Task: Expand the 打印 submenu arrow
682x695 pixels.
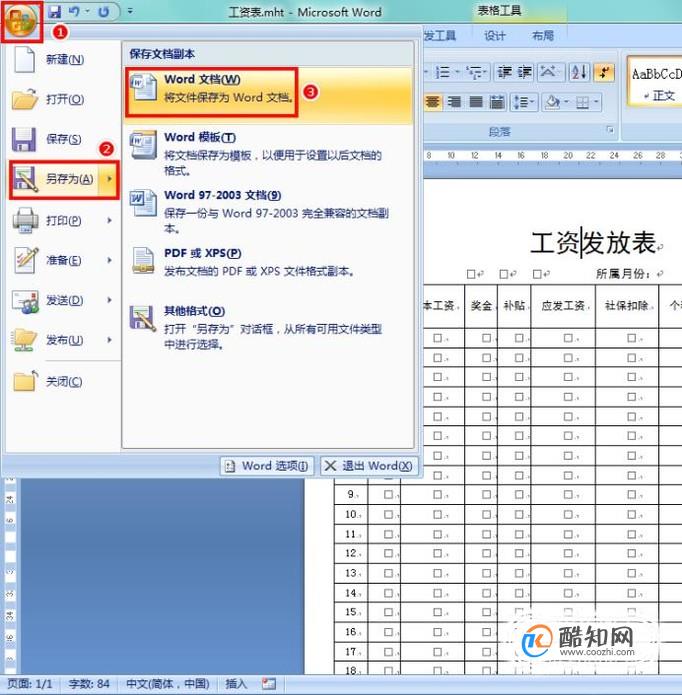Action: pyautogui.click(x=109, y=220)
